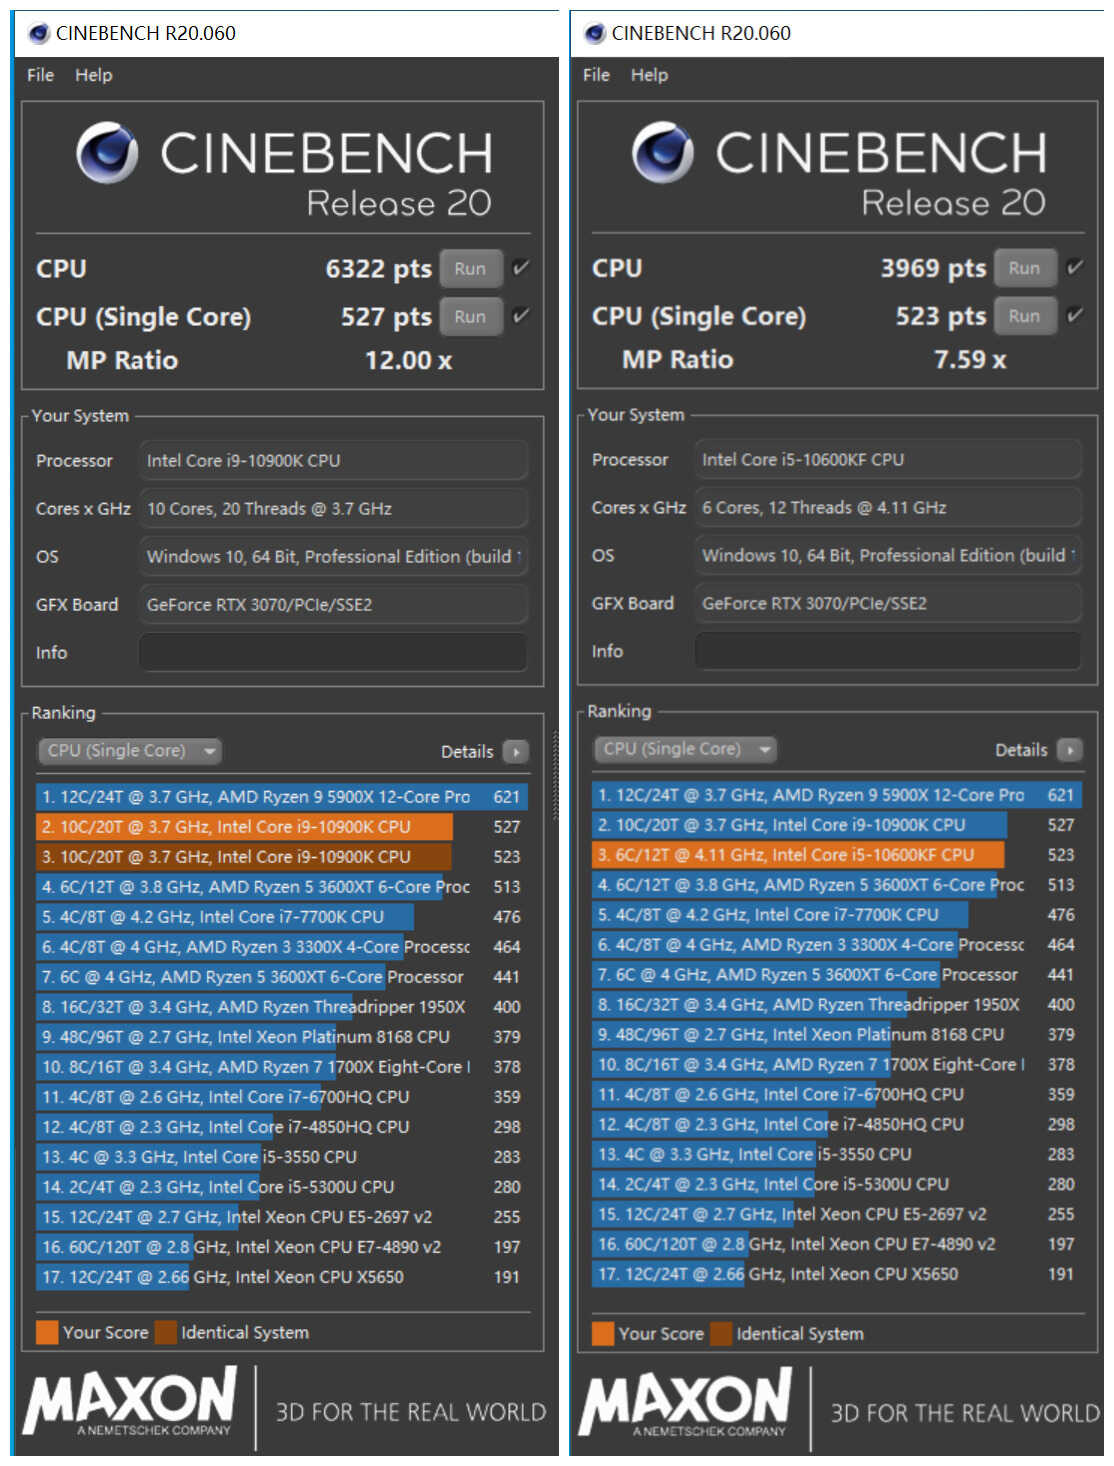Click Details arrow button in i9-10900K window
1114x1466 pixels.
[516, 752]
